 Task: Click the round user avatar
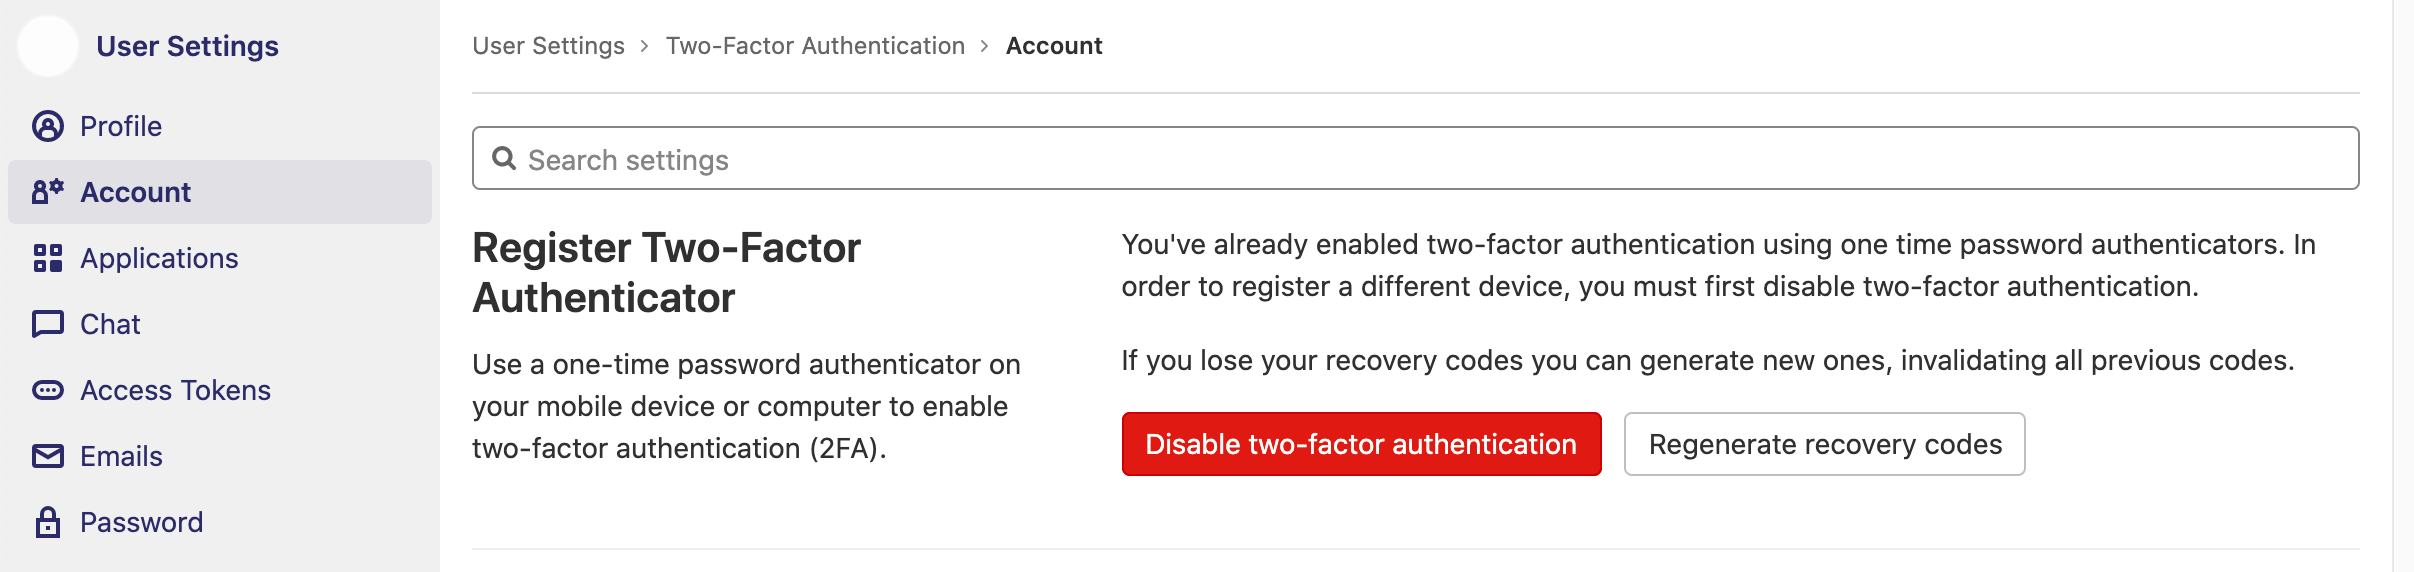click(48, 46)
